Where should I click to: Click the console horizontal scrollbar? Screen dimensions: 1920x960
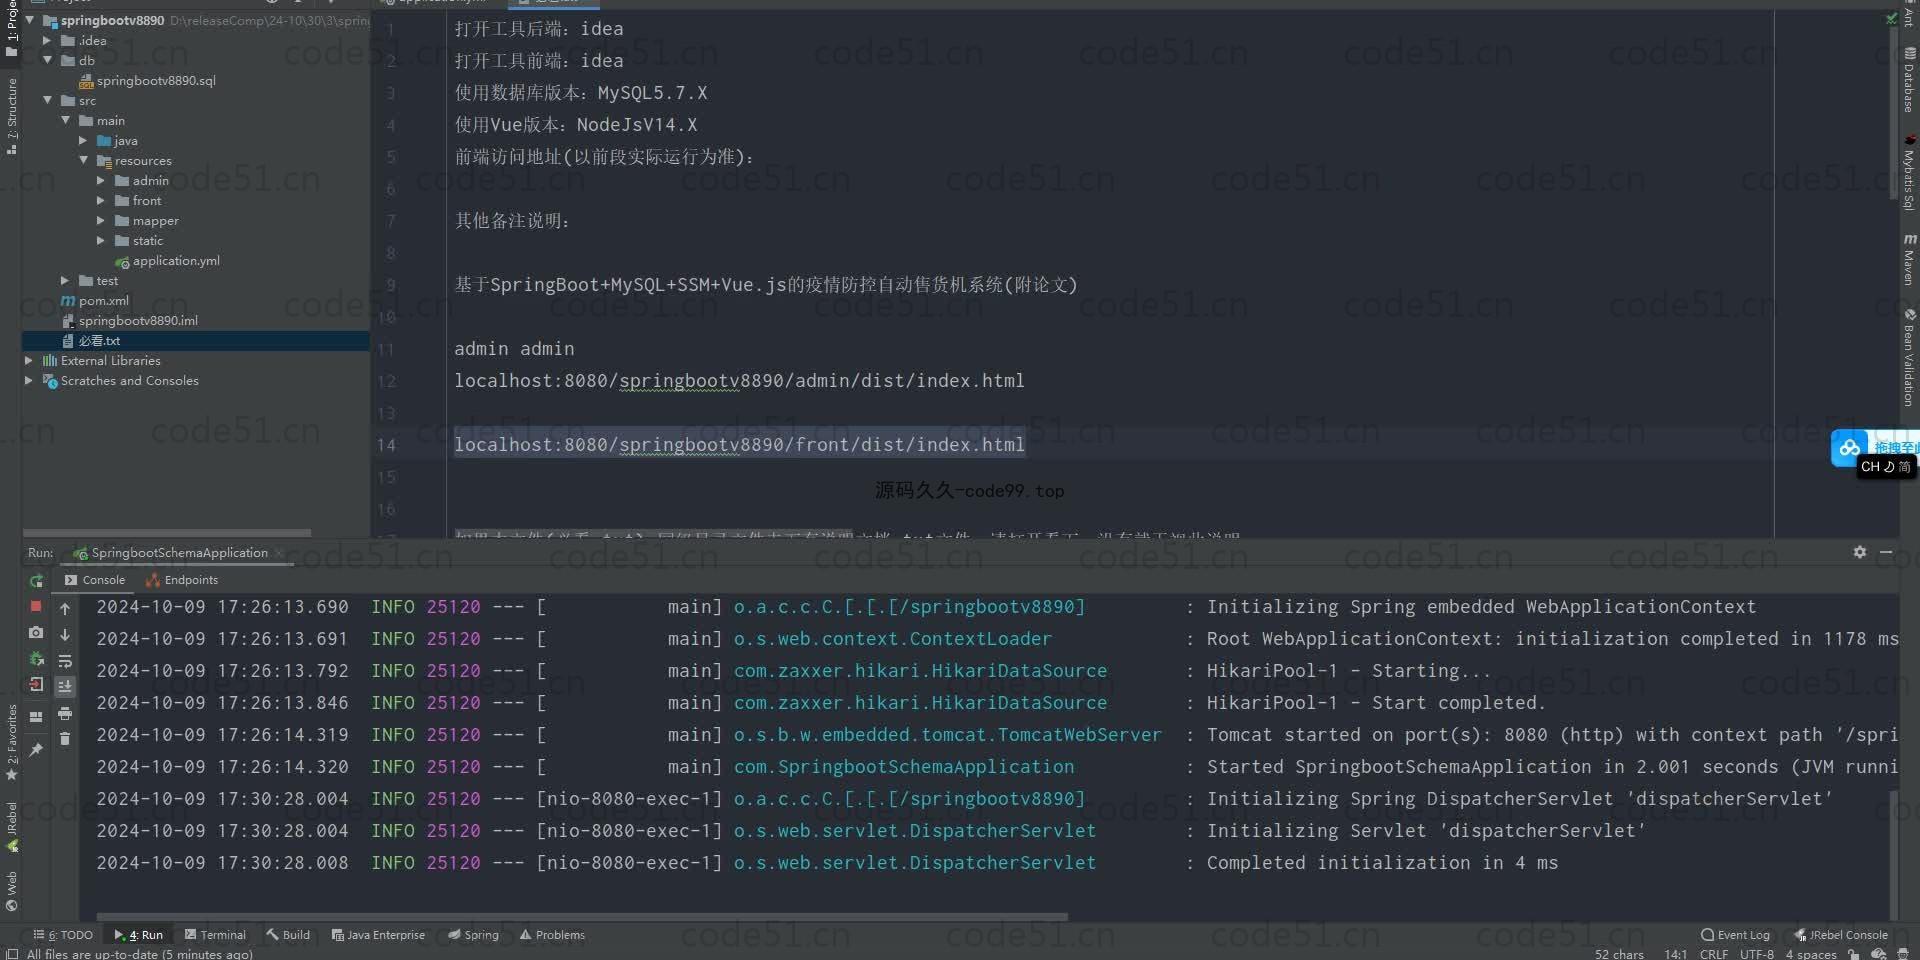click(582, 916)
